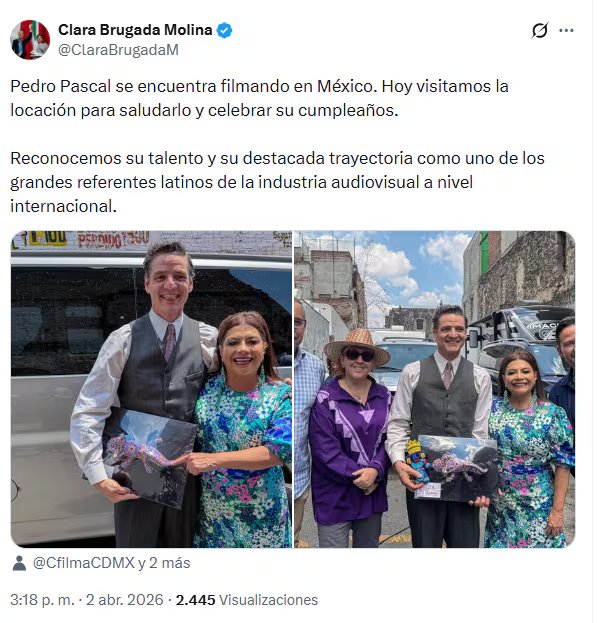
Task: View the 2.445 Visualizaciones count
Action: click(x=247, y=600)
